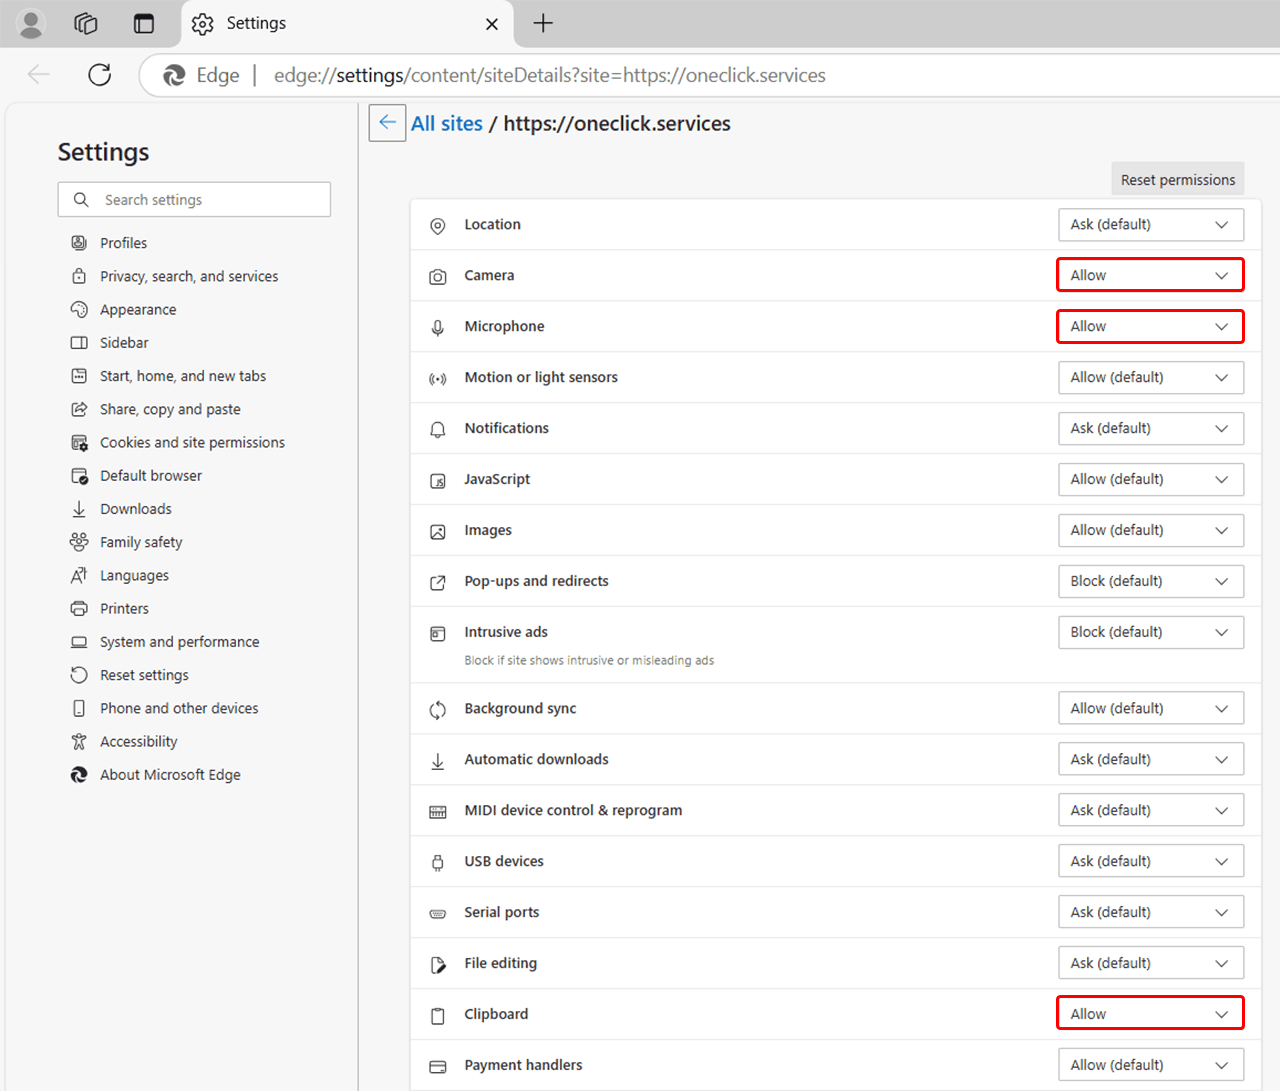Open the Camera Allow dropdown
The image size is (1280, 1091).
coord(1150,275)
